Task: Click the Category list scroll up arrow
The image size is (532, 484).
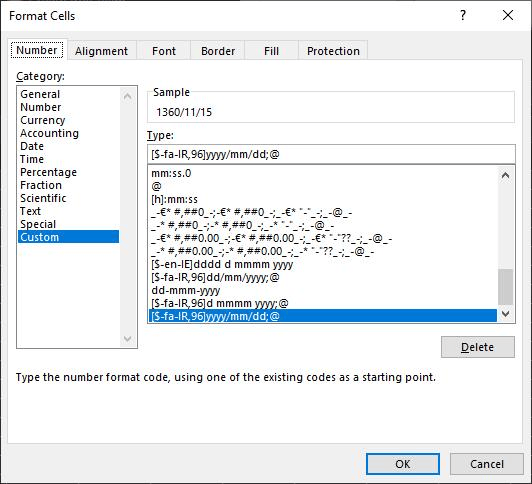Action: pyautogui.click(x=128, y=97)
